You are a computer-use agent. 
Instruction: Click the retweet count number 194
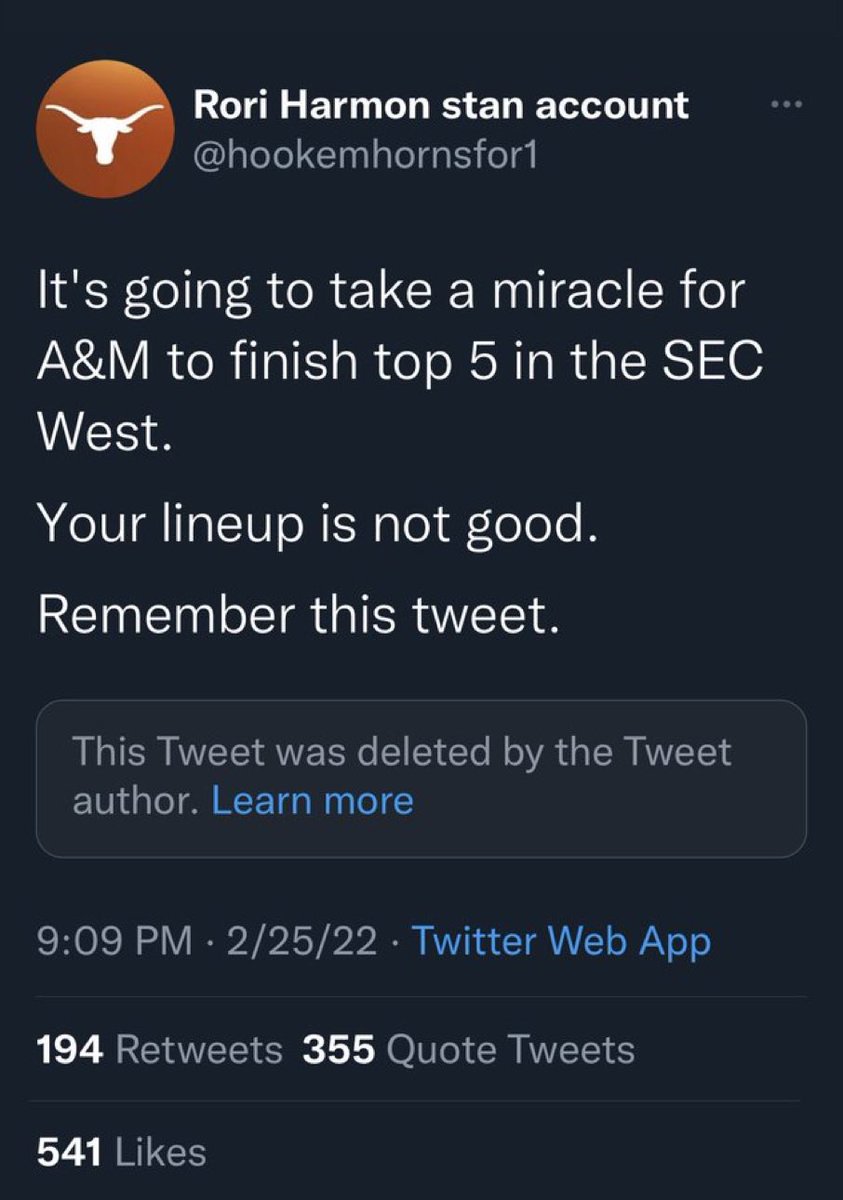click(x=71, y=1050)
